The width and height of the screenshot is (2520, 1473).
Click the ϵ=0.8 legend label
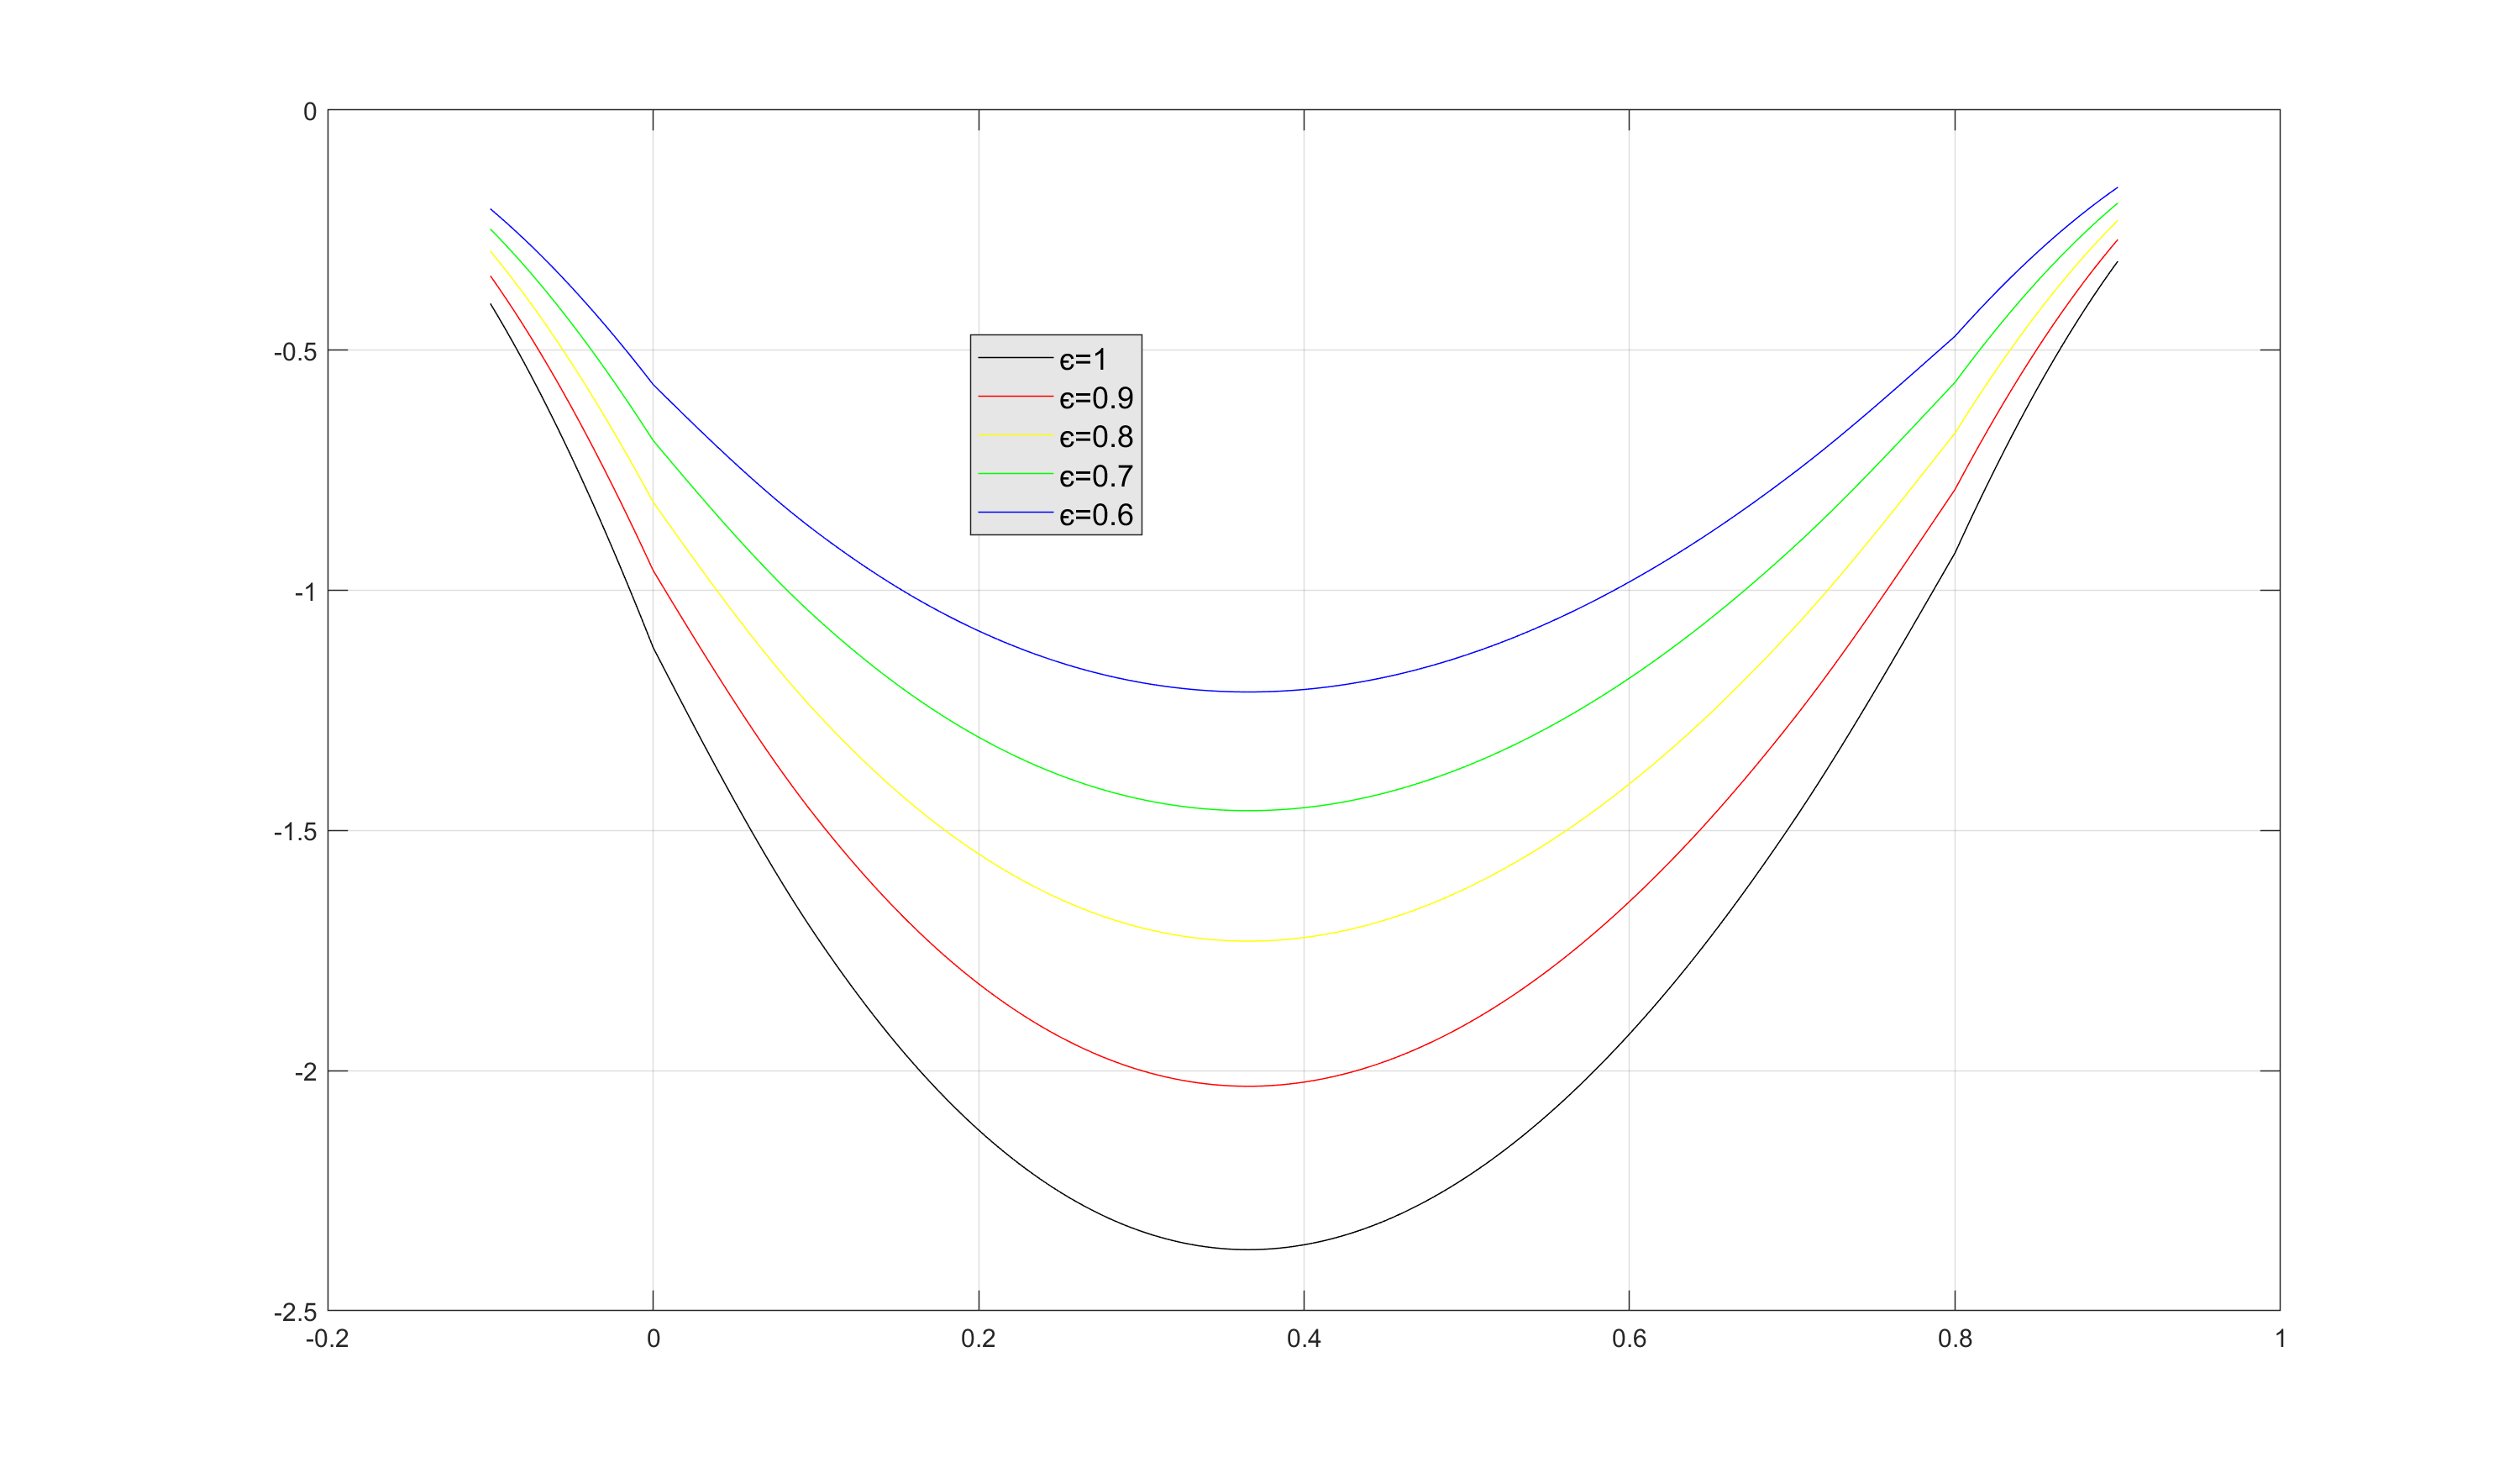tap(1096, 437)
